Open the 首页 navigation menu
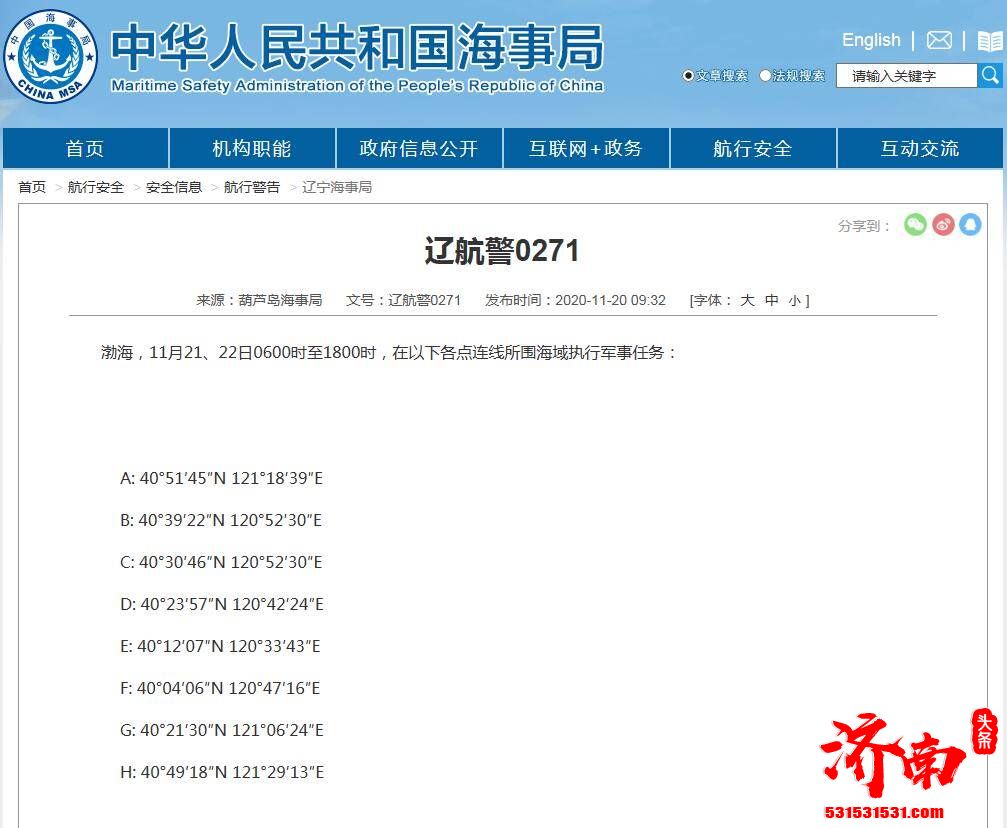 84,148
